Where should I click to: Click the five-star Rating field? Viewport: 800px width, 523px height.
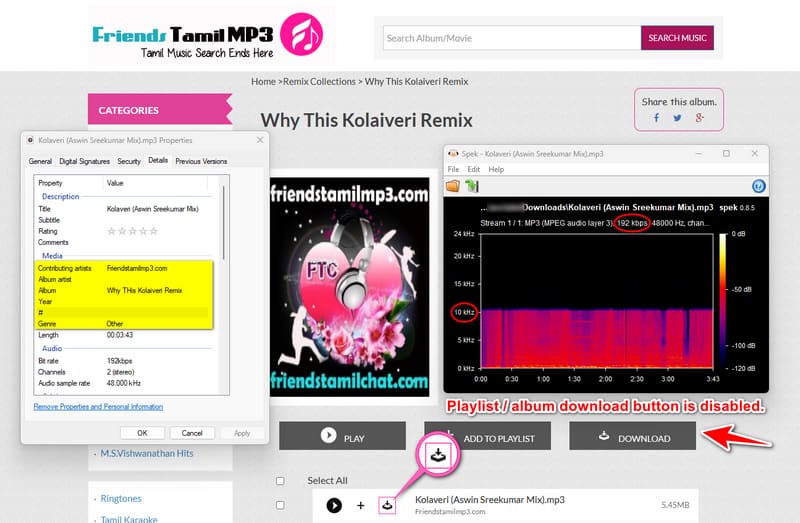132,231
